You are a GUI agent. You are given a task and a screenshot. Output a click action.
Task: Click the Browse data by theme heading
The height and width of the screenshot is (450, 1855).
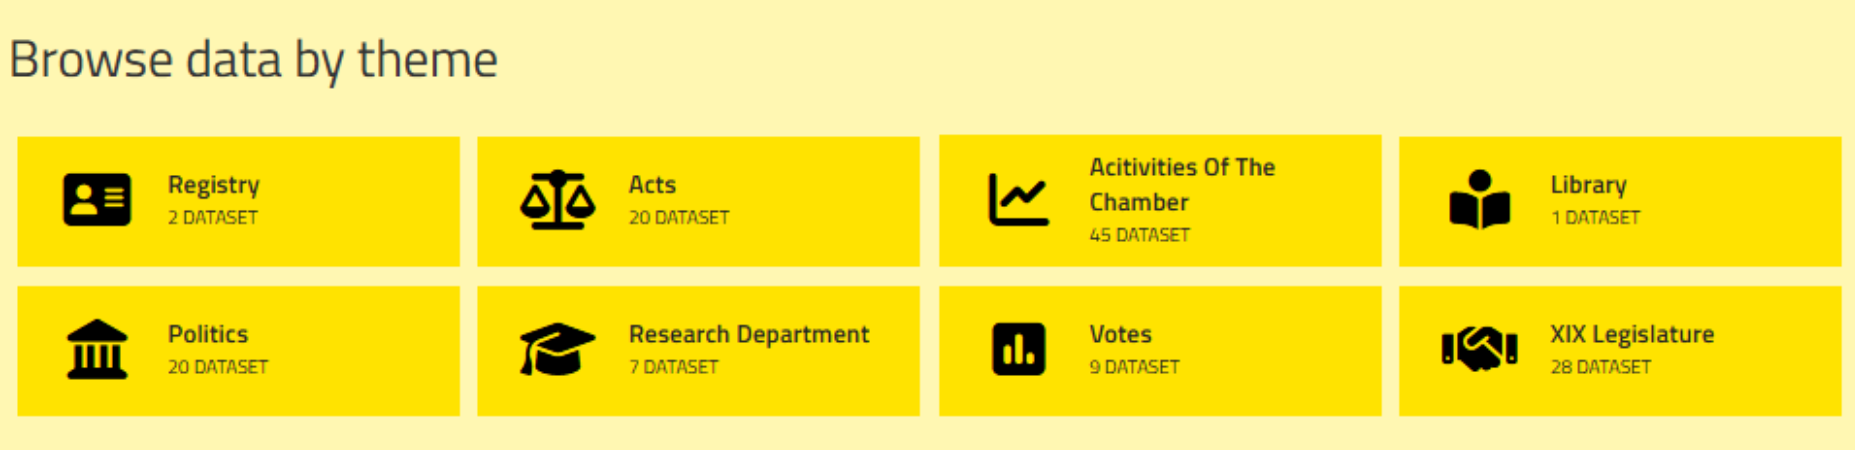[253, 59]
